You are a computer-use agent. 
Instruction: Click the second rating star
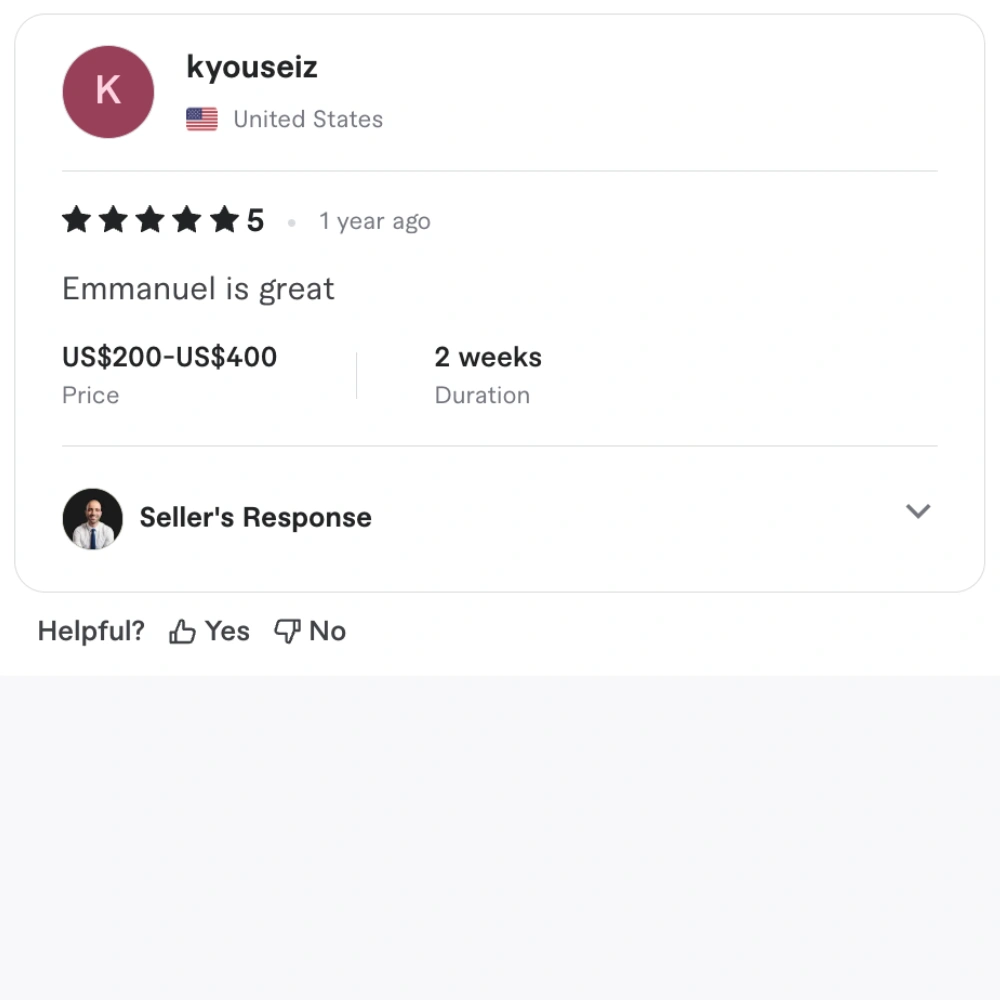[114, 220]
